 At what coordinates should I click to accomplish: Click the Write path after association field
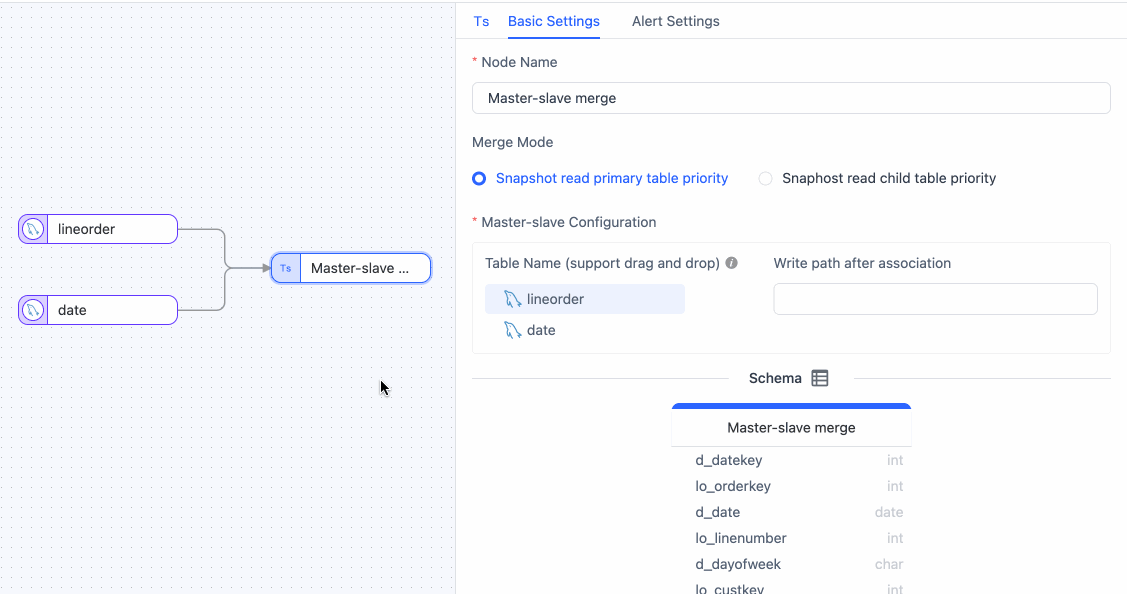pos(934,298)
